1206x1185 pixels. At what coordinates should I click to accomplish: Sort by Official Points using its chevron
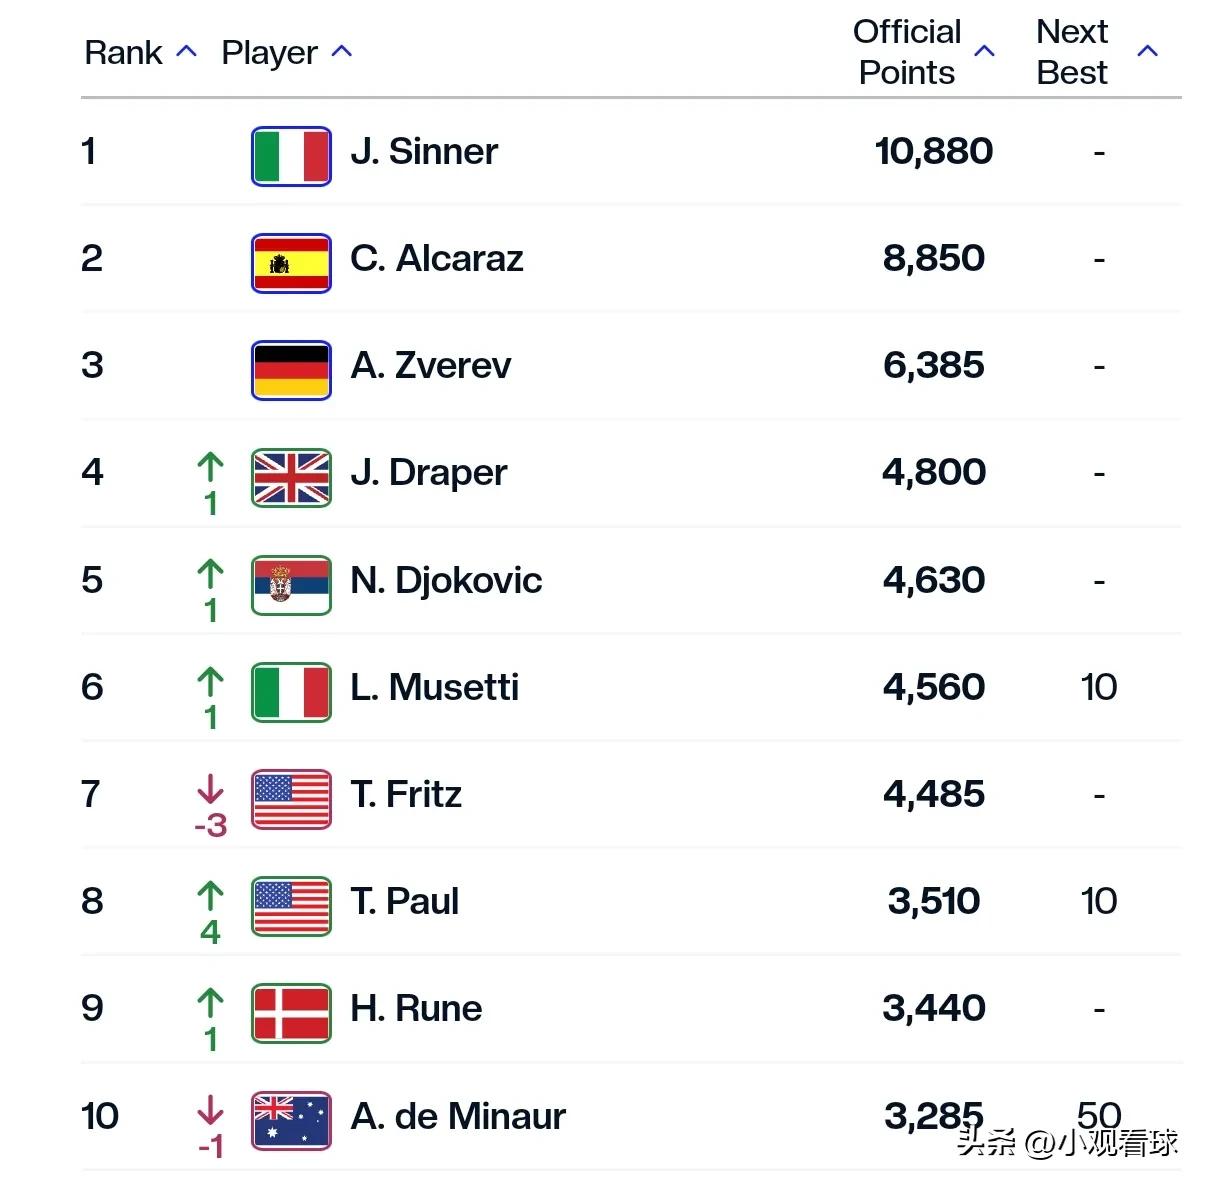point(984,51)
